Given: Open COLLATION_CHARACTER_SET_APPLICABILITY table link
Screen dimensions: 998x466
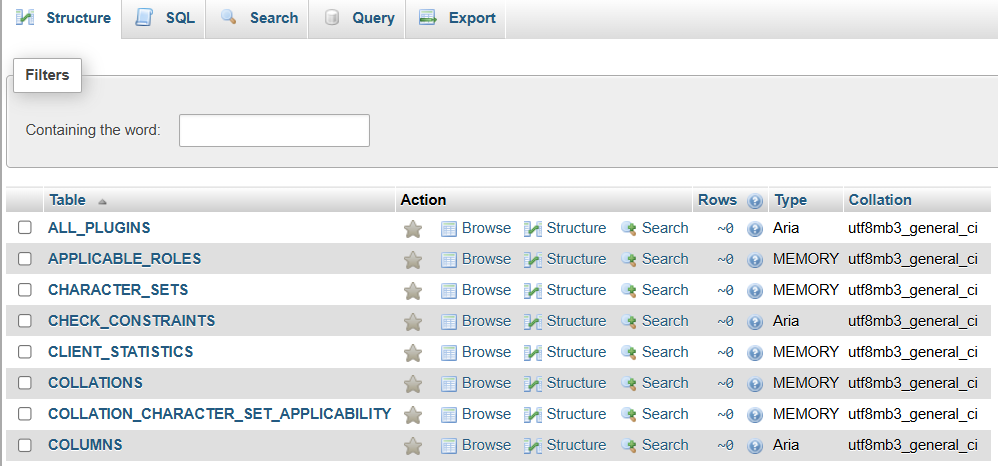Looking at the screenshot, I should point(220,414).
